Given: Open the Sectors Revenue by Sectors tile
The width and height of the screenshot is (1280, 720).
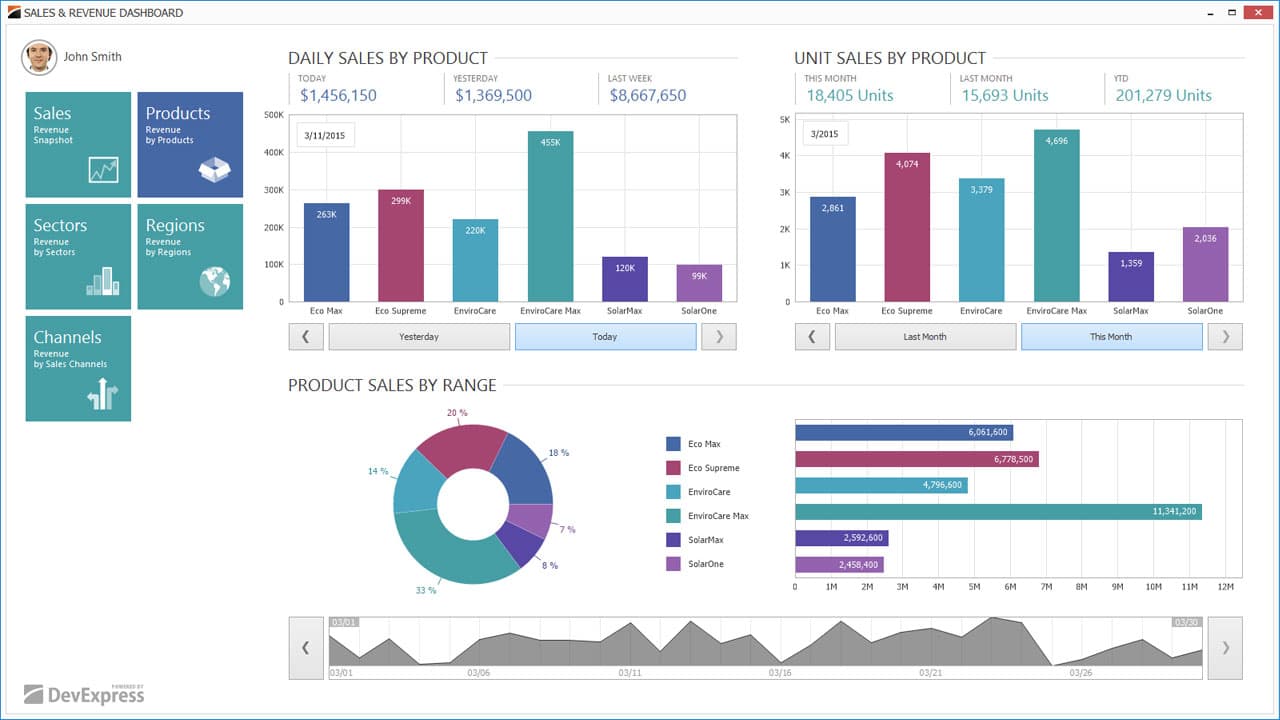Looking at the screenshot, I should 78,256.
